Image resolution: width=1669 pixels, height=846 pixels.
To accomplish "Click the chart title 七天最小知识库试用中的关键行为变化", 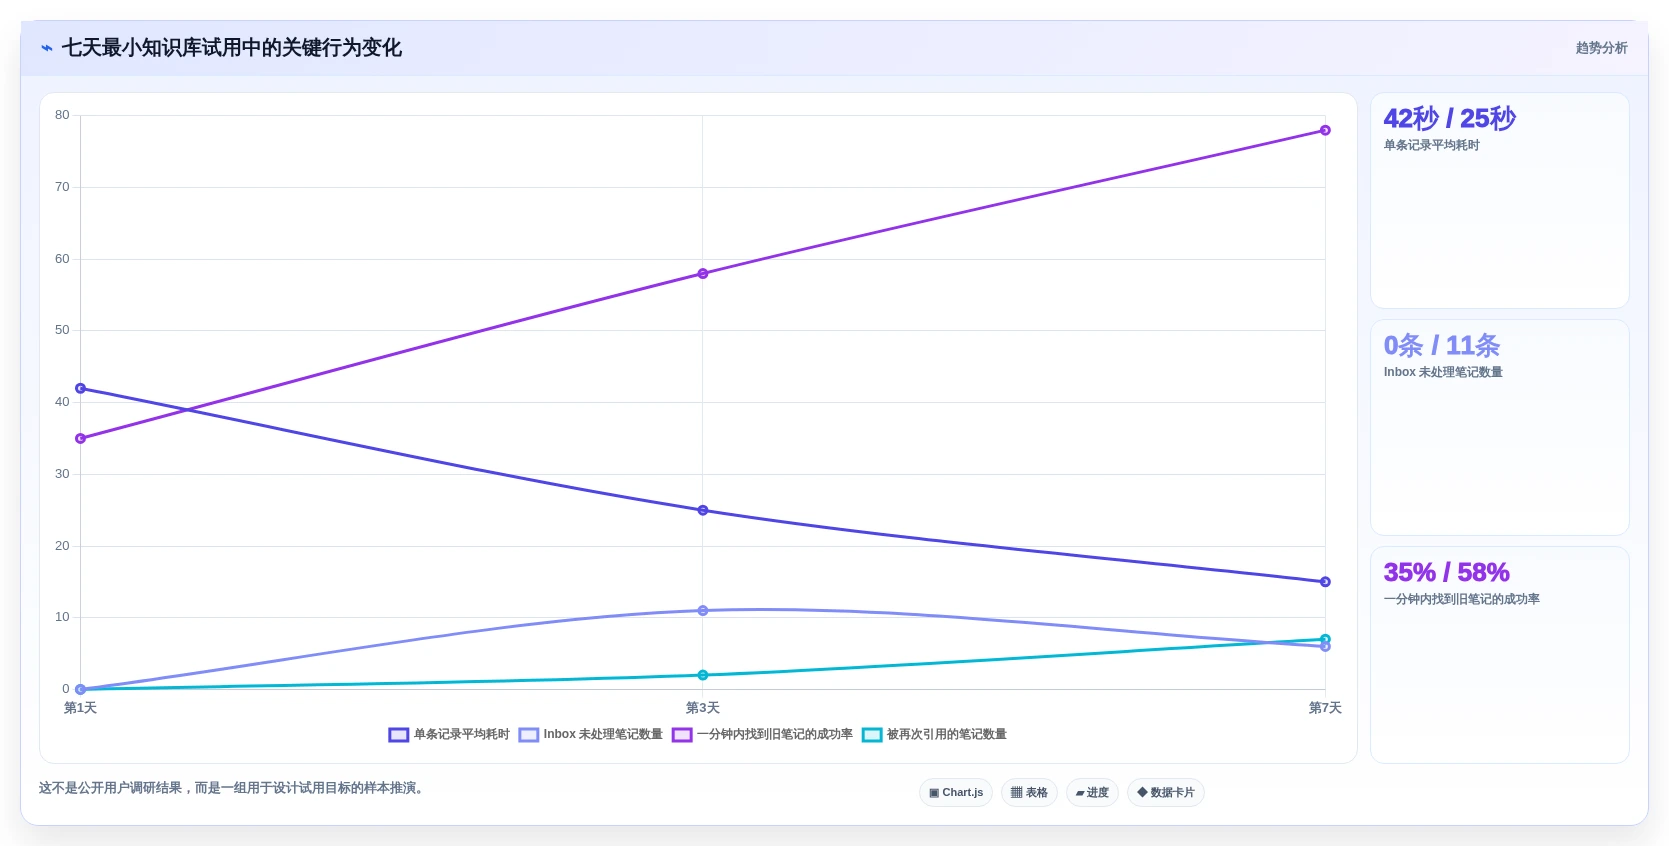I will (x=232, y=48).
